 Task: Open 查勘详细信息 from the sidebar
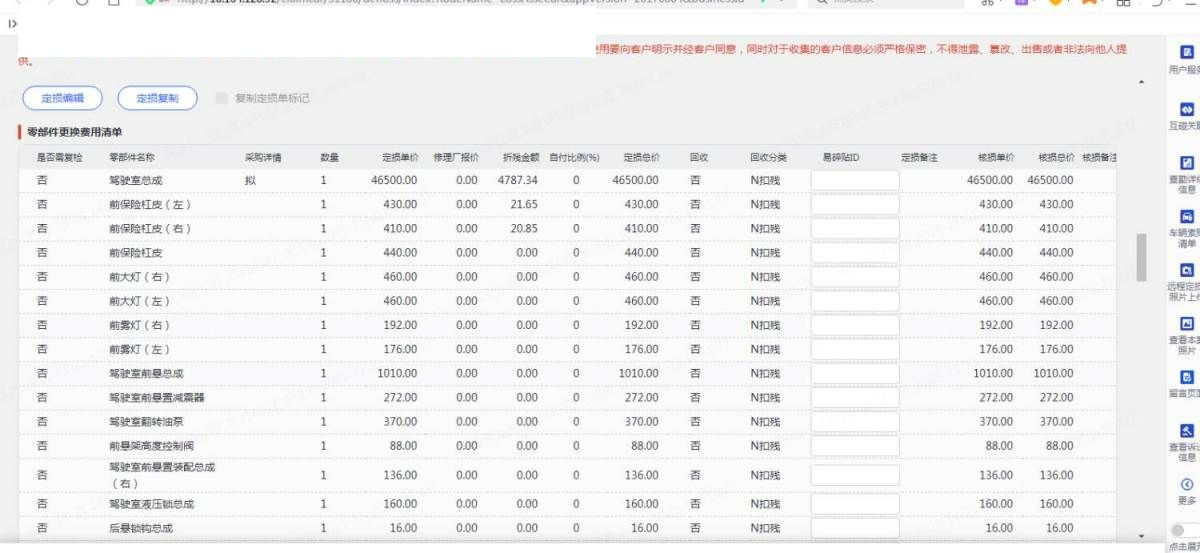(1187, 162)
